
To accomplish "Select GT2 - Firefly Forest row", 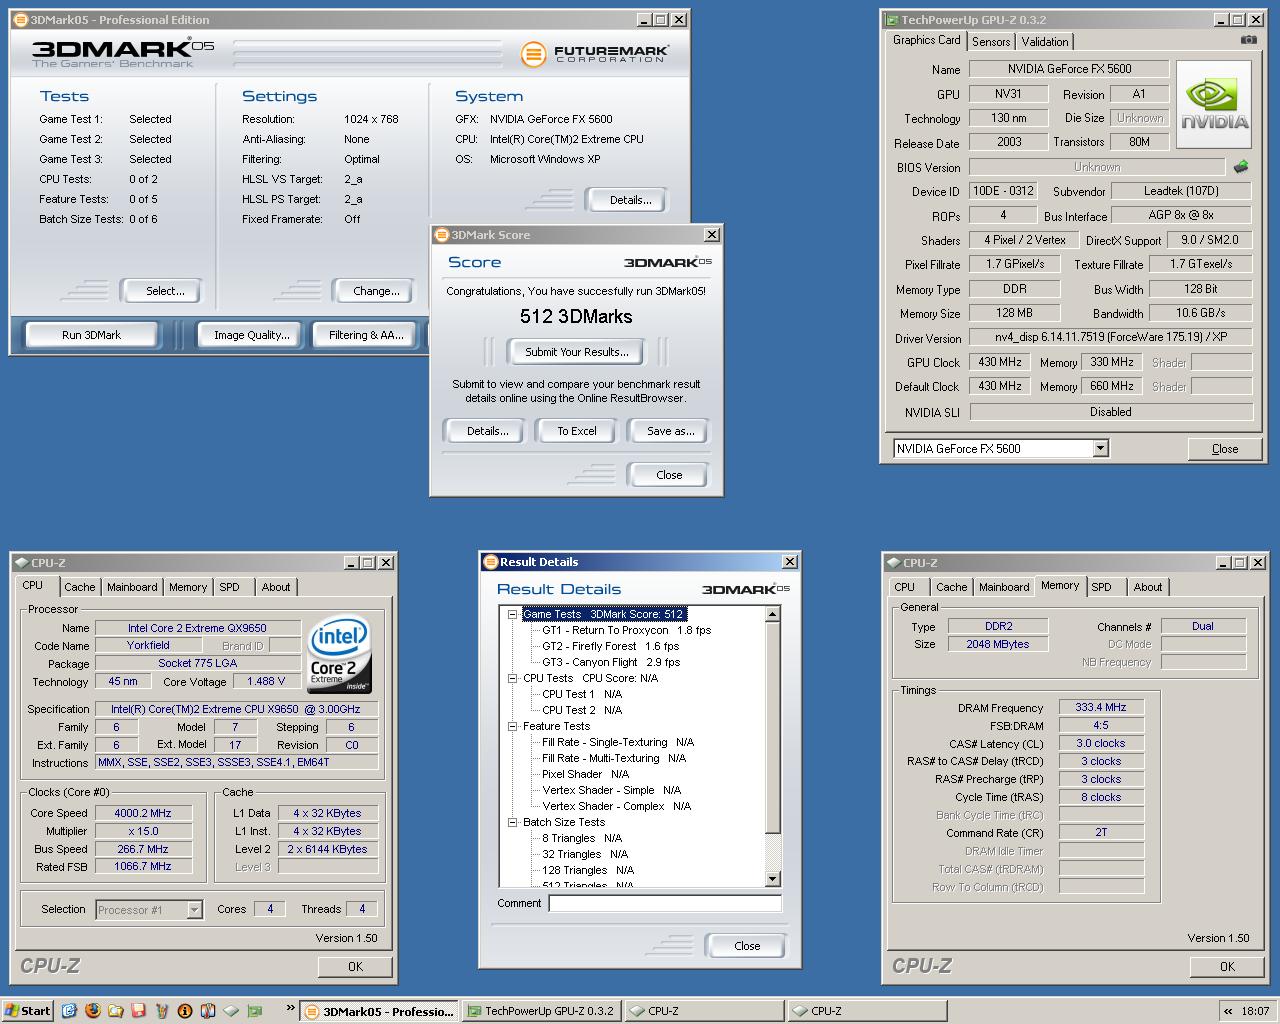I will [x=610, y=646].
